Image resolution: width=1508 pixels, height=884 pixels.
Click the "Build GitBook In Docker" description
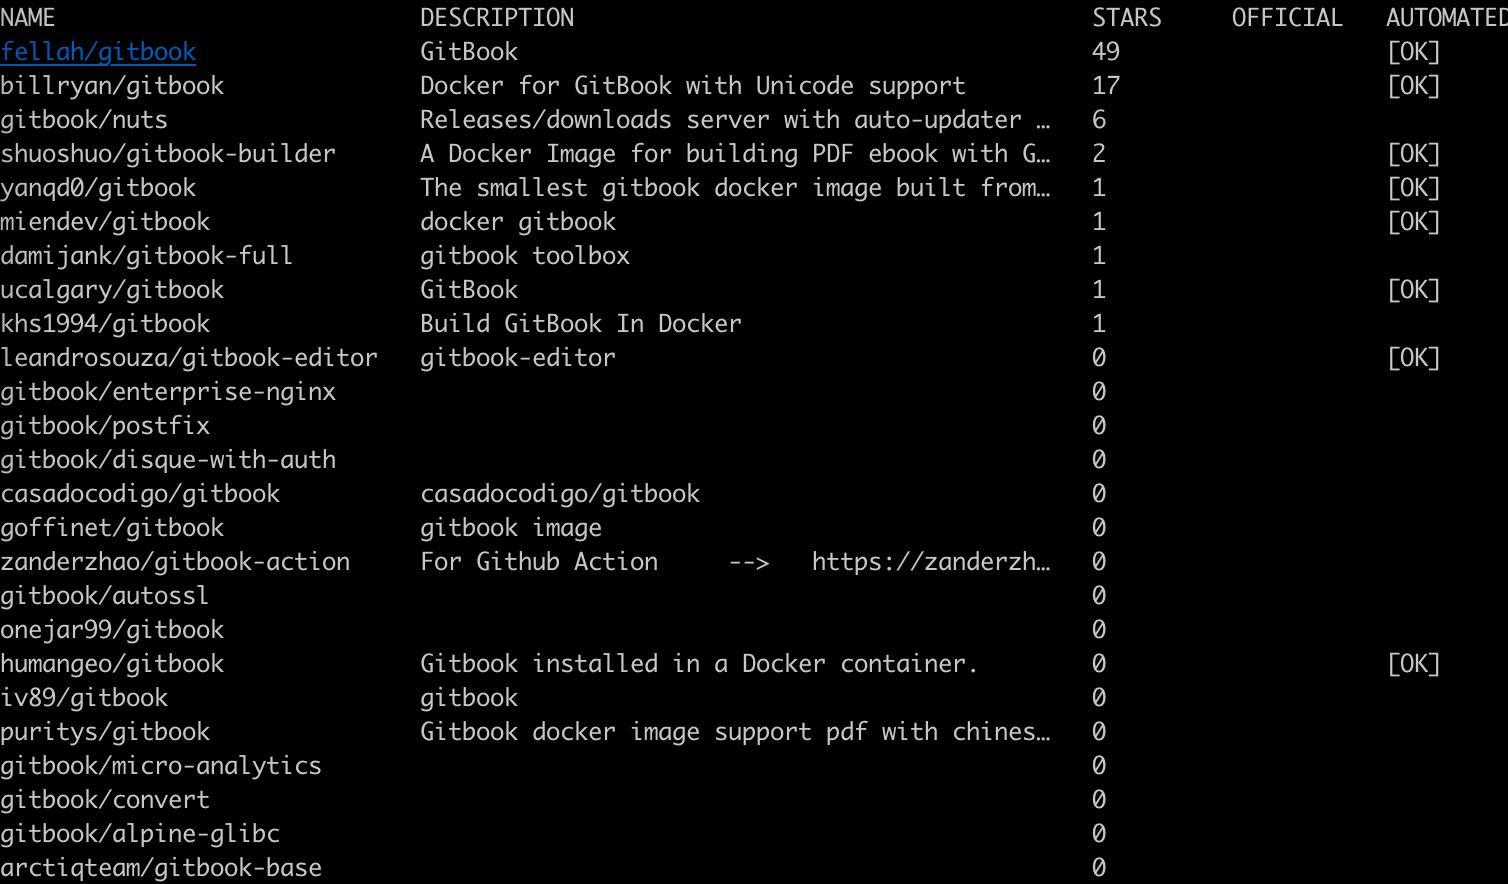pyautogui.click(x=581, y=324)
